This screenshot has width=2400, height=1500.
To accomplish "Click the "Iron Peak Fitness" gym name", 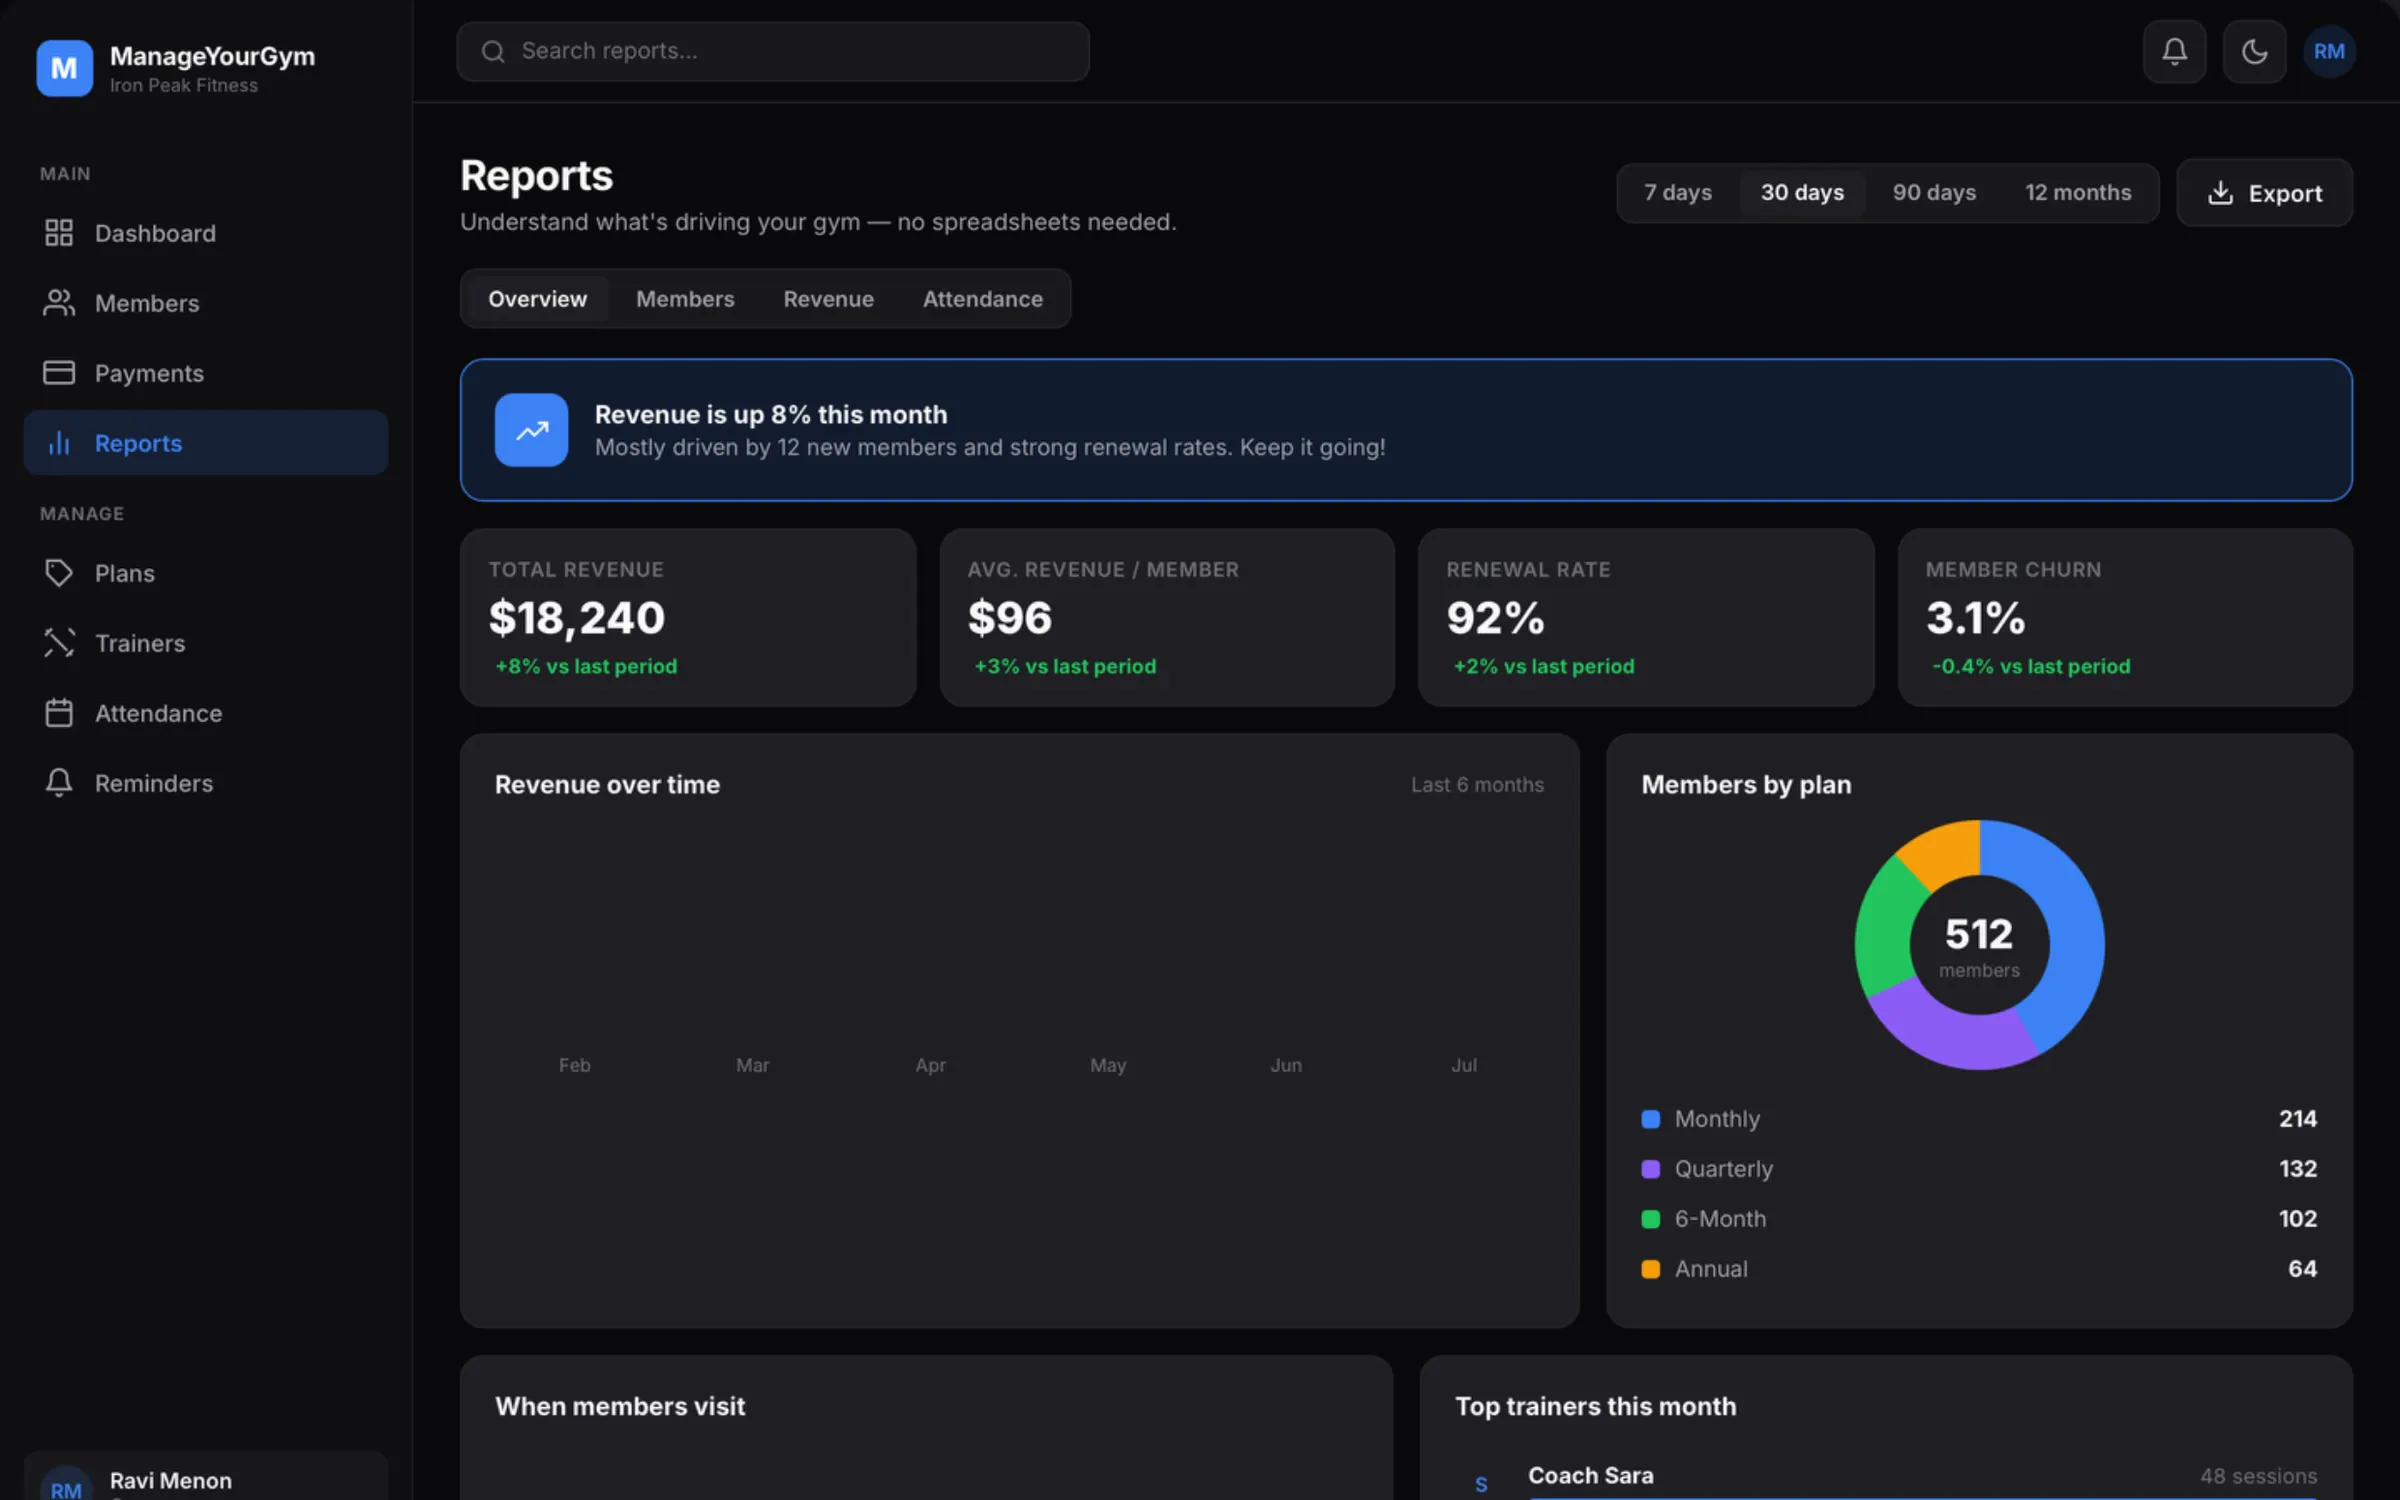I will pos(183,86).
